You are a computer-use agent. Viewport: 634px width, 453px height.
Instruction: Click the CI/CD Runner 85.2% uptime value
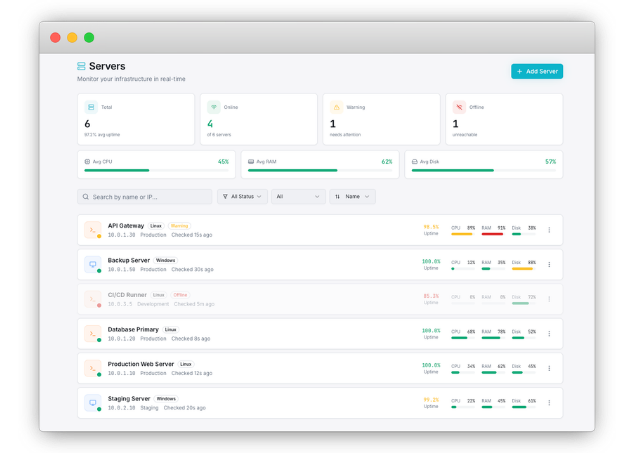click(431, 296)
